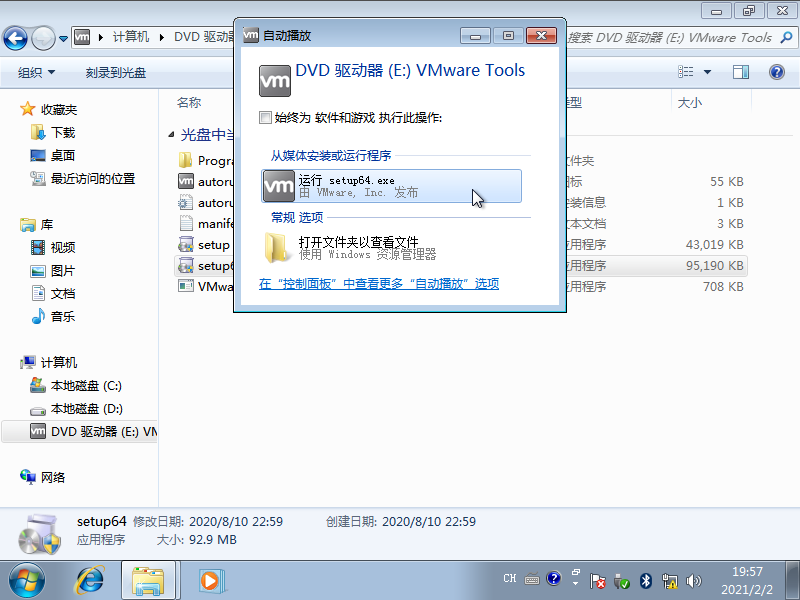Open the Windows Start menu
This screenshot has width=800, height=600.
pyautogui.click(x=27, y=581)
